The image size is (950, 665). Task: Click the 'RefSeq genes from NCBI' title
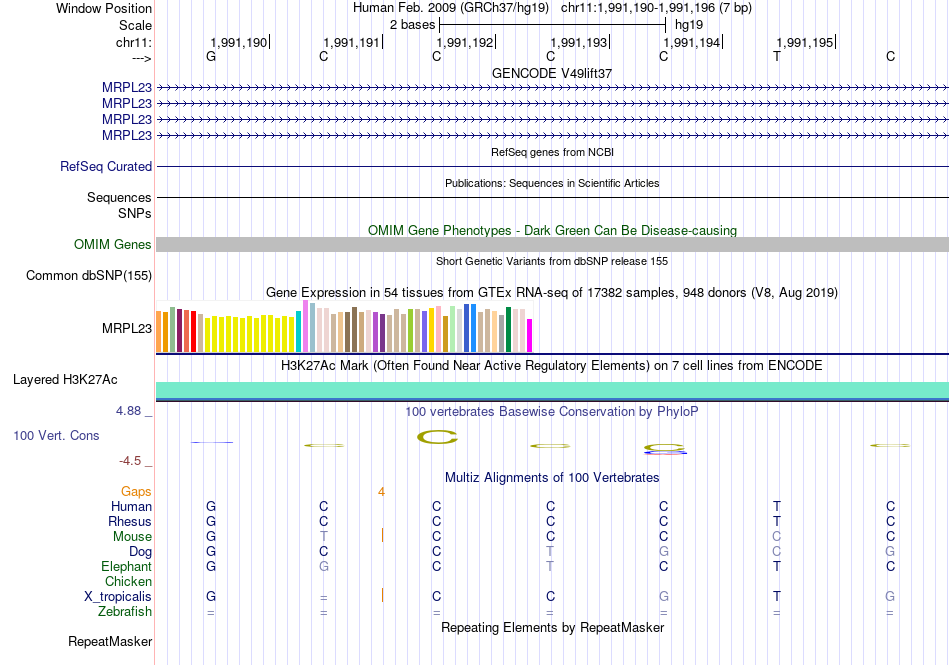coord(552,152)
